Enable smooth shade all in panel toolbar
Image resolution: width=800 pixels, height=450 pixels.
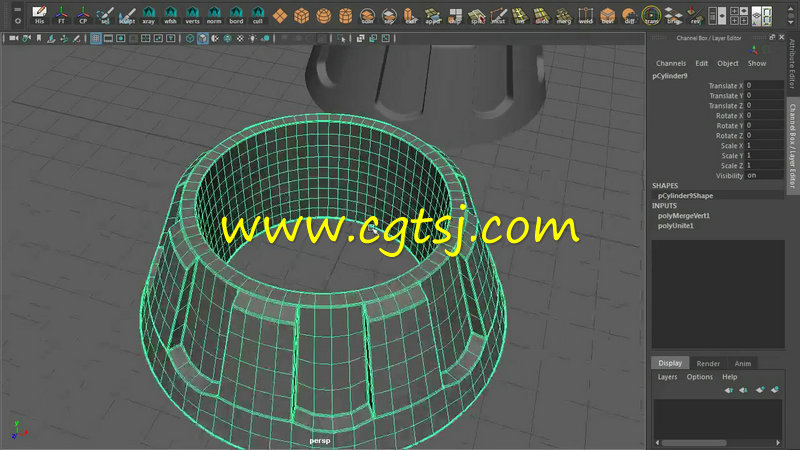point(203,38)
